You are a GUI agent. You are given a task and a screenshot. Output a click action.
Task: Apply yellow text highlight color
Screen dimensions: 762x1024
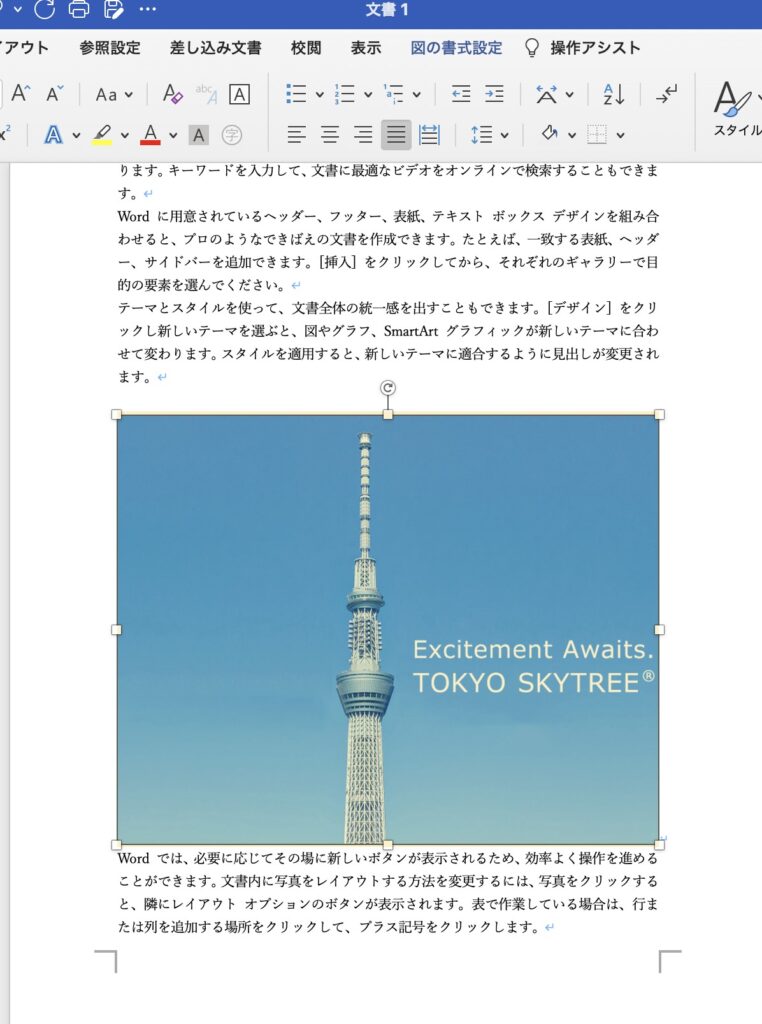coord(102,135)
